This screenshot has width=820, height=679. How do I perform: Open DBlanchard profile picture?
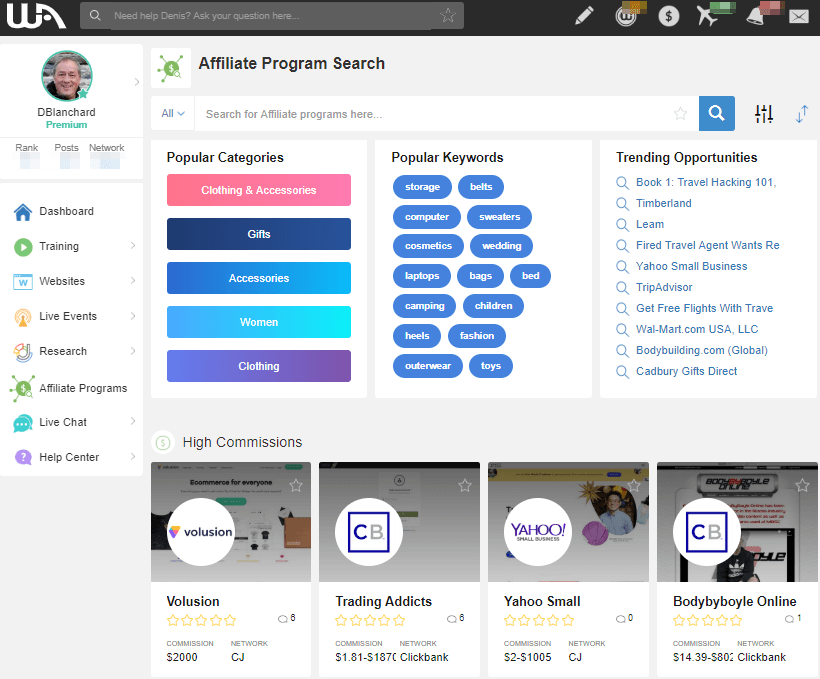point(67,76)
